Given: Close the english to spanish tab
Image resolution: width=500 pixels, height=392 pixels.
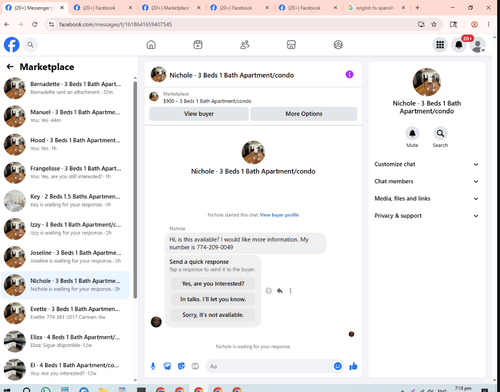Looking at the screenshot, I should (x=403, y=8).
